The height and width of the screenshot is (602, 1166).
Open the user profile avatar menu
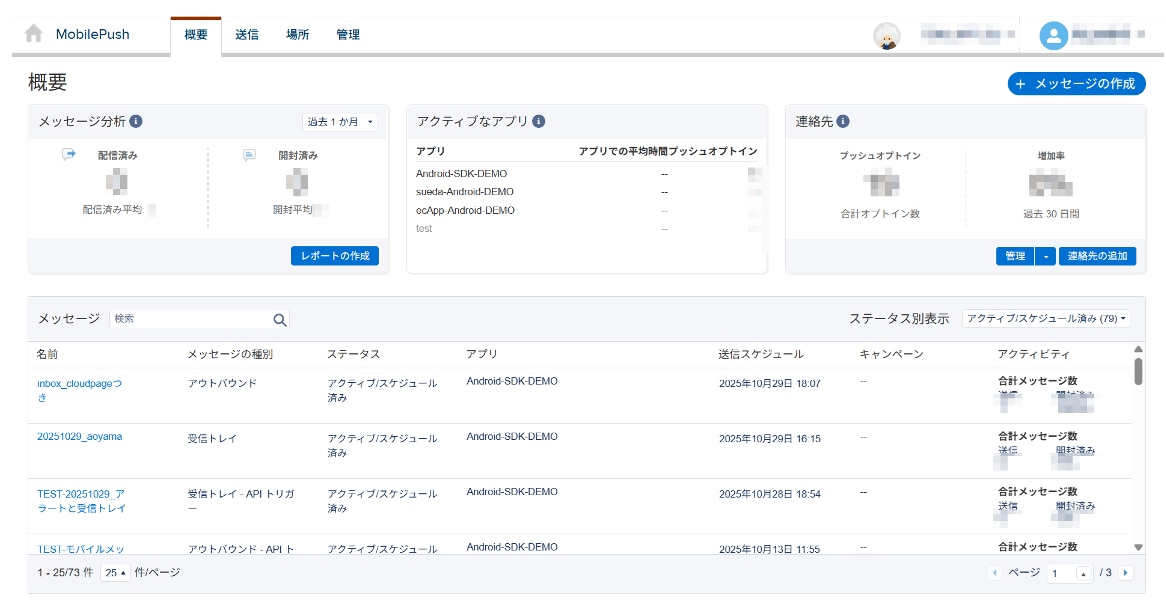pyautogui.click(x=1053, y=35)
